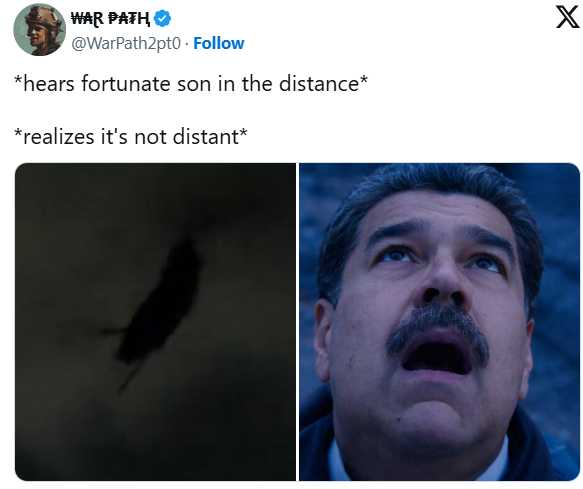Click the 'hears fortunate son' tweet text

click(191, 83)
